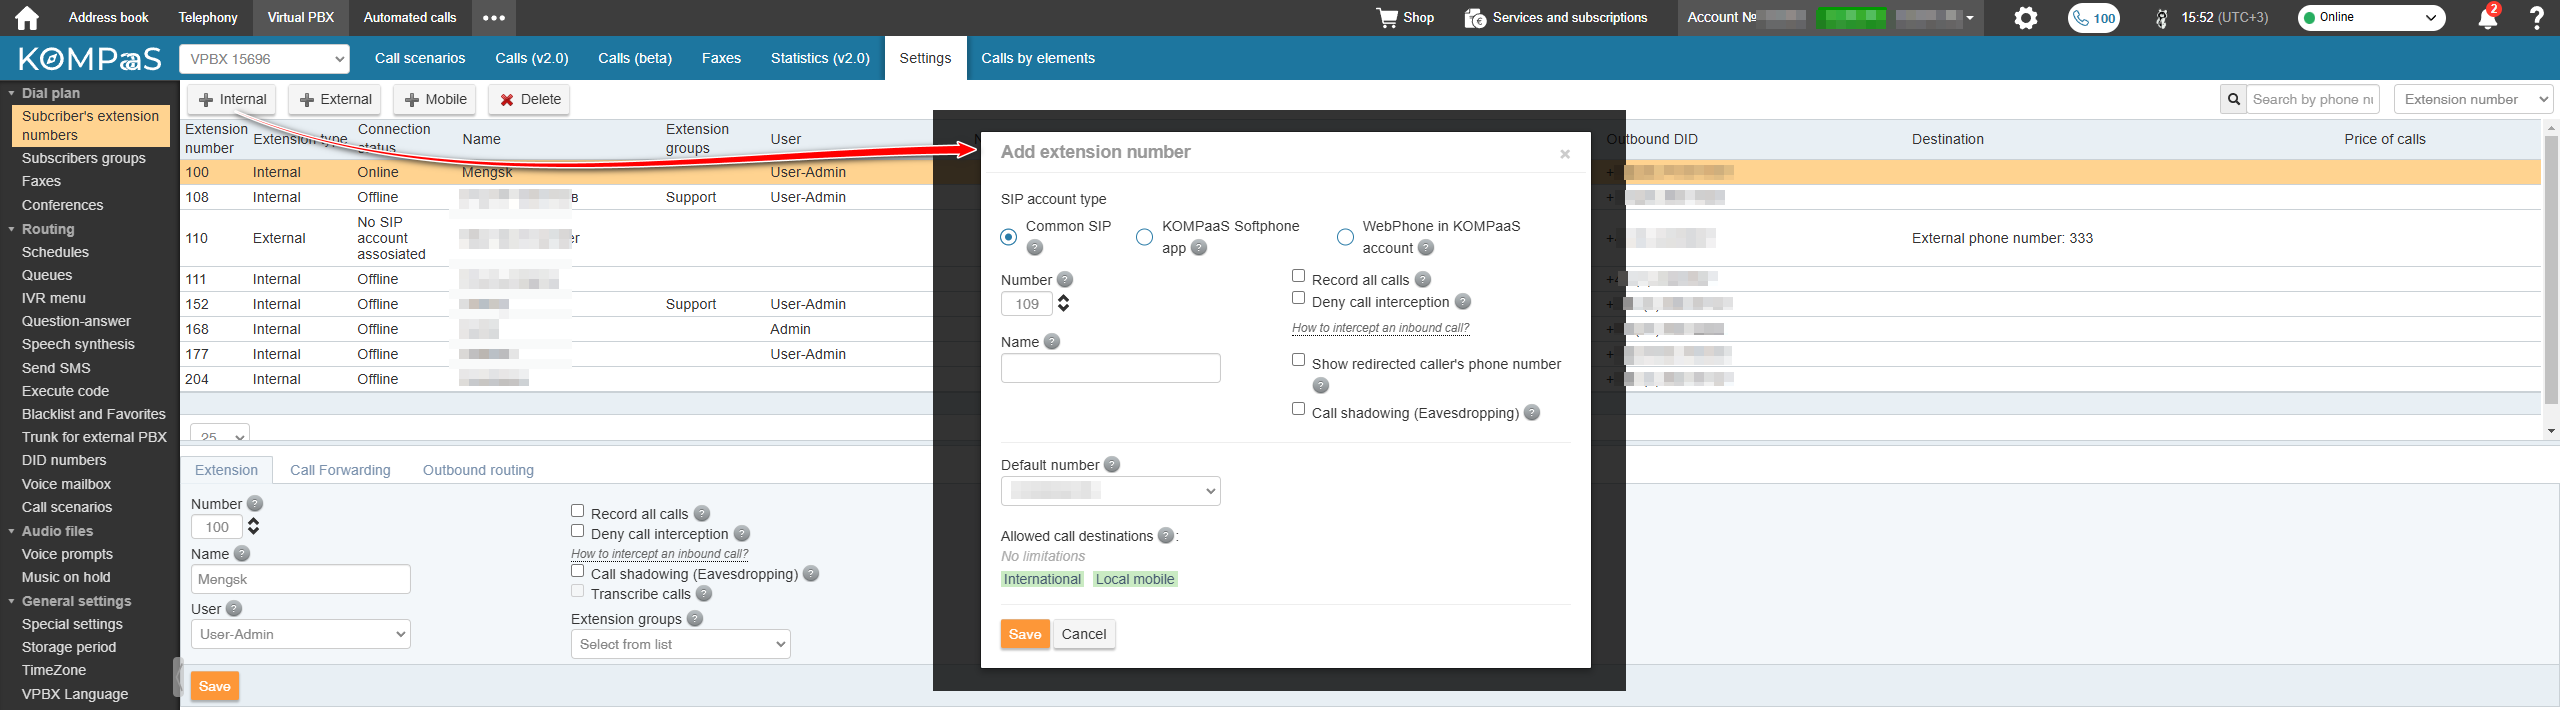Viewport: 2560px width, 710px height.
Task: Click Cancel in Add extension dialog
Action: pos(1084,634)
